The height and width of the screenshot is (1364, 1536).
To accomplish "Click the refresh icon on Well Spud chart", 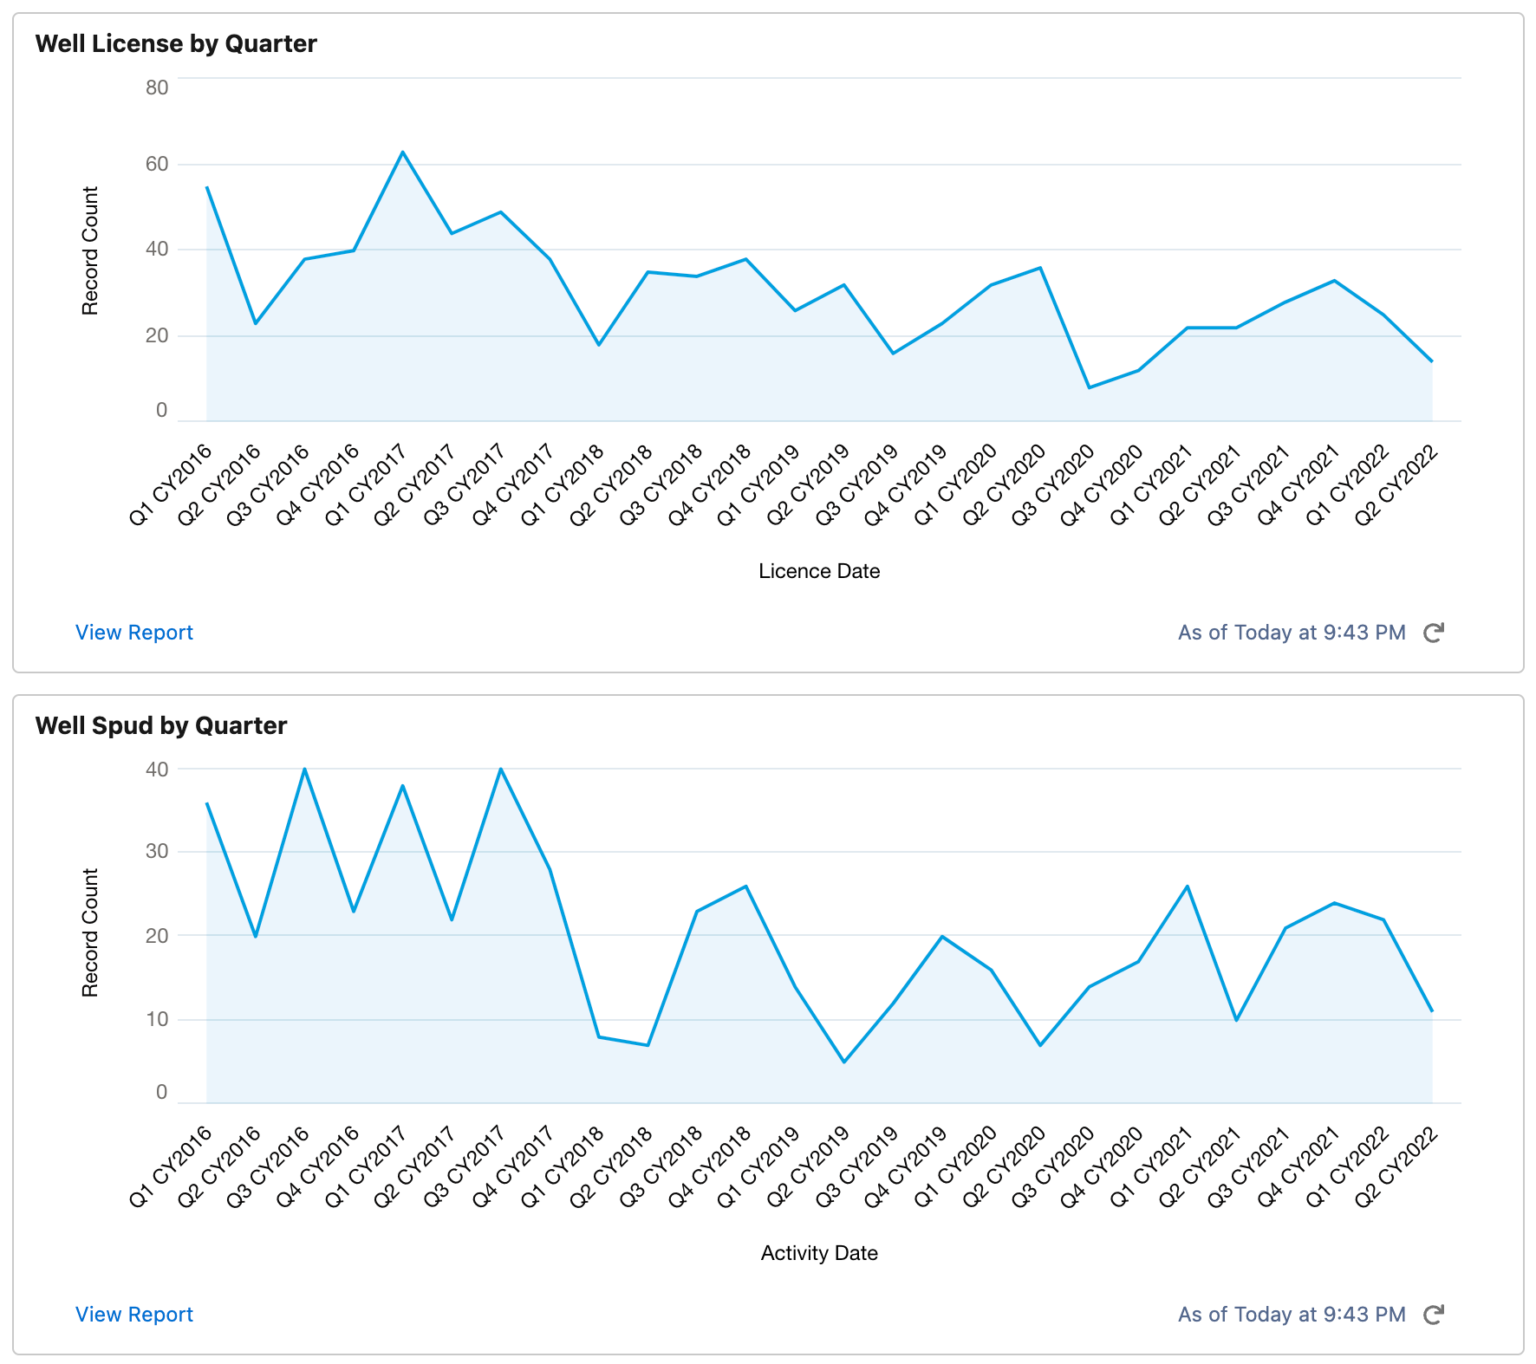I will pyautogui.click(x=1435, y=1314).
